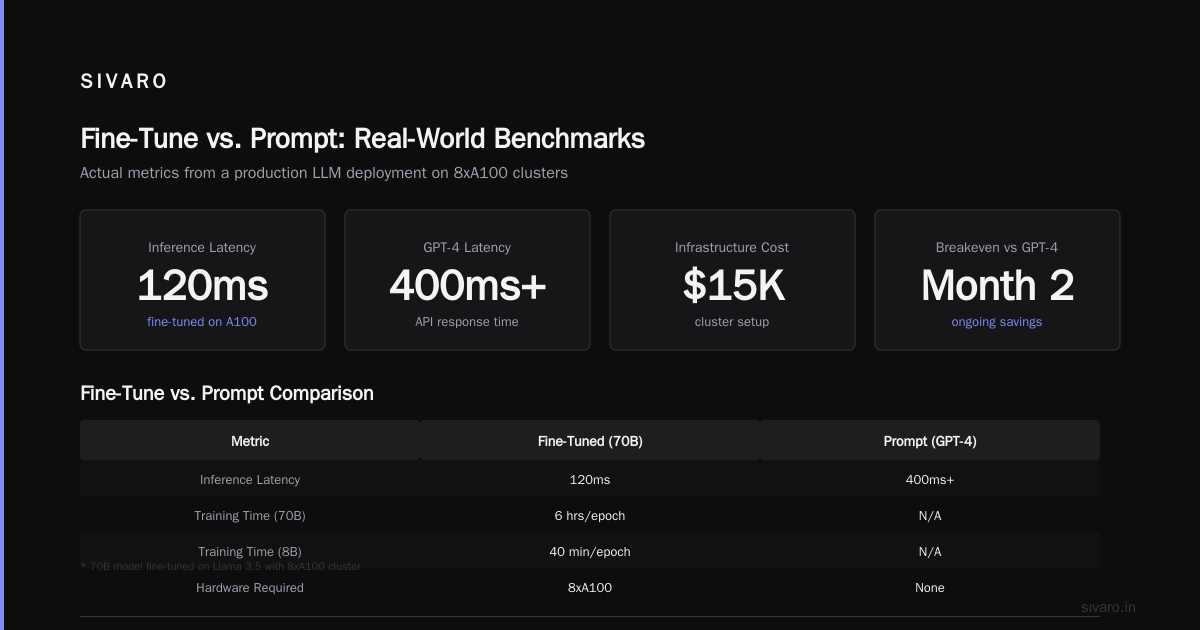Image resolution: width=1200 pixels, height=630 pixels.
Task: Select the Training Time (70B) row label
Action: [x=250, y=516]
